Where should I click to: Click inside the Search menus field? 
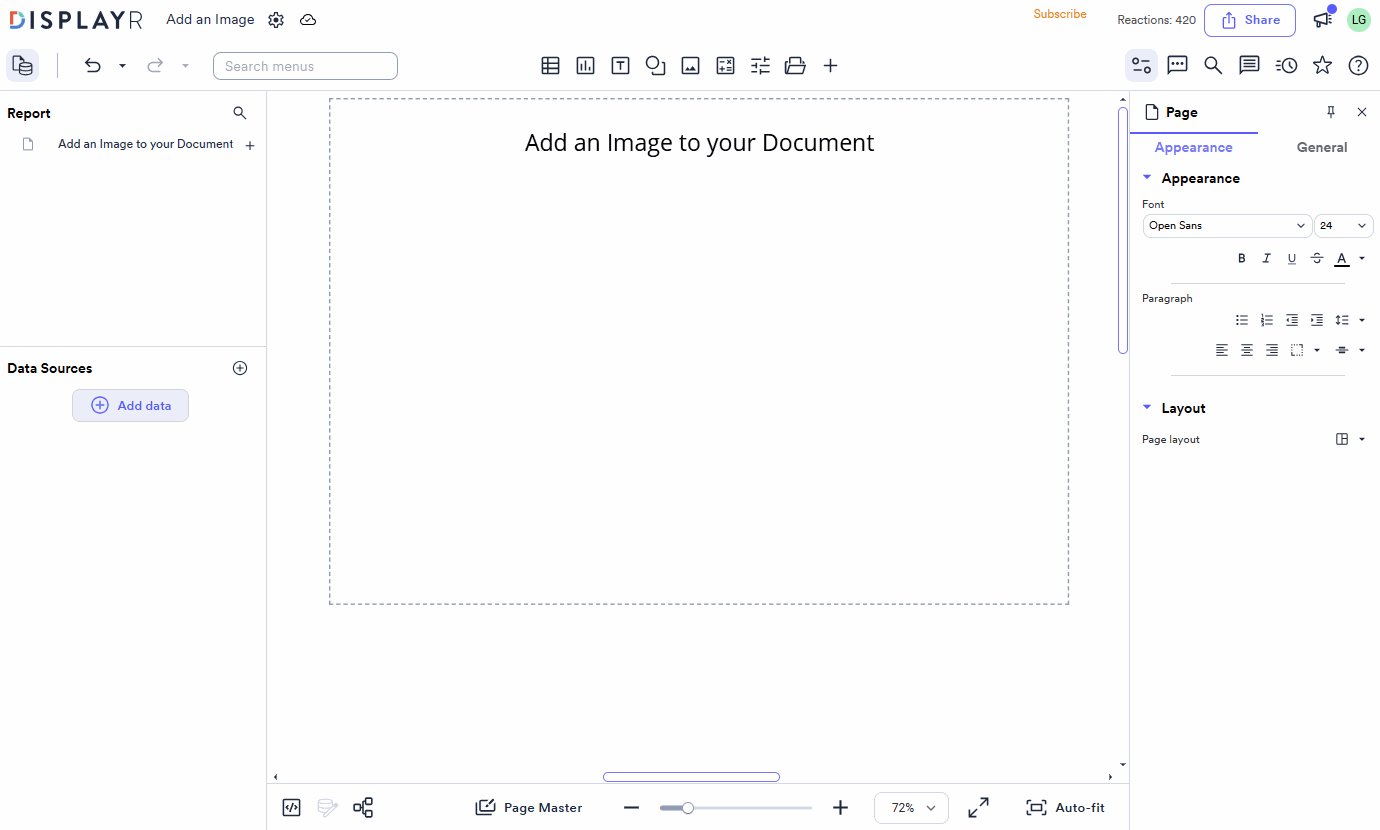coord(305,65)
